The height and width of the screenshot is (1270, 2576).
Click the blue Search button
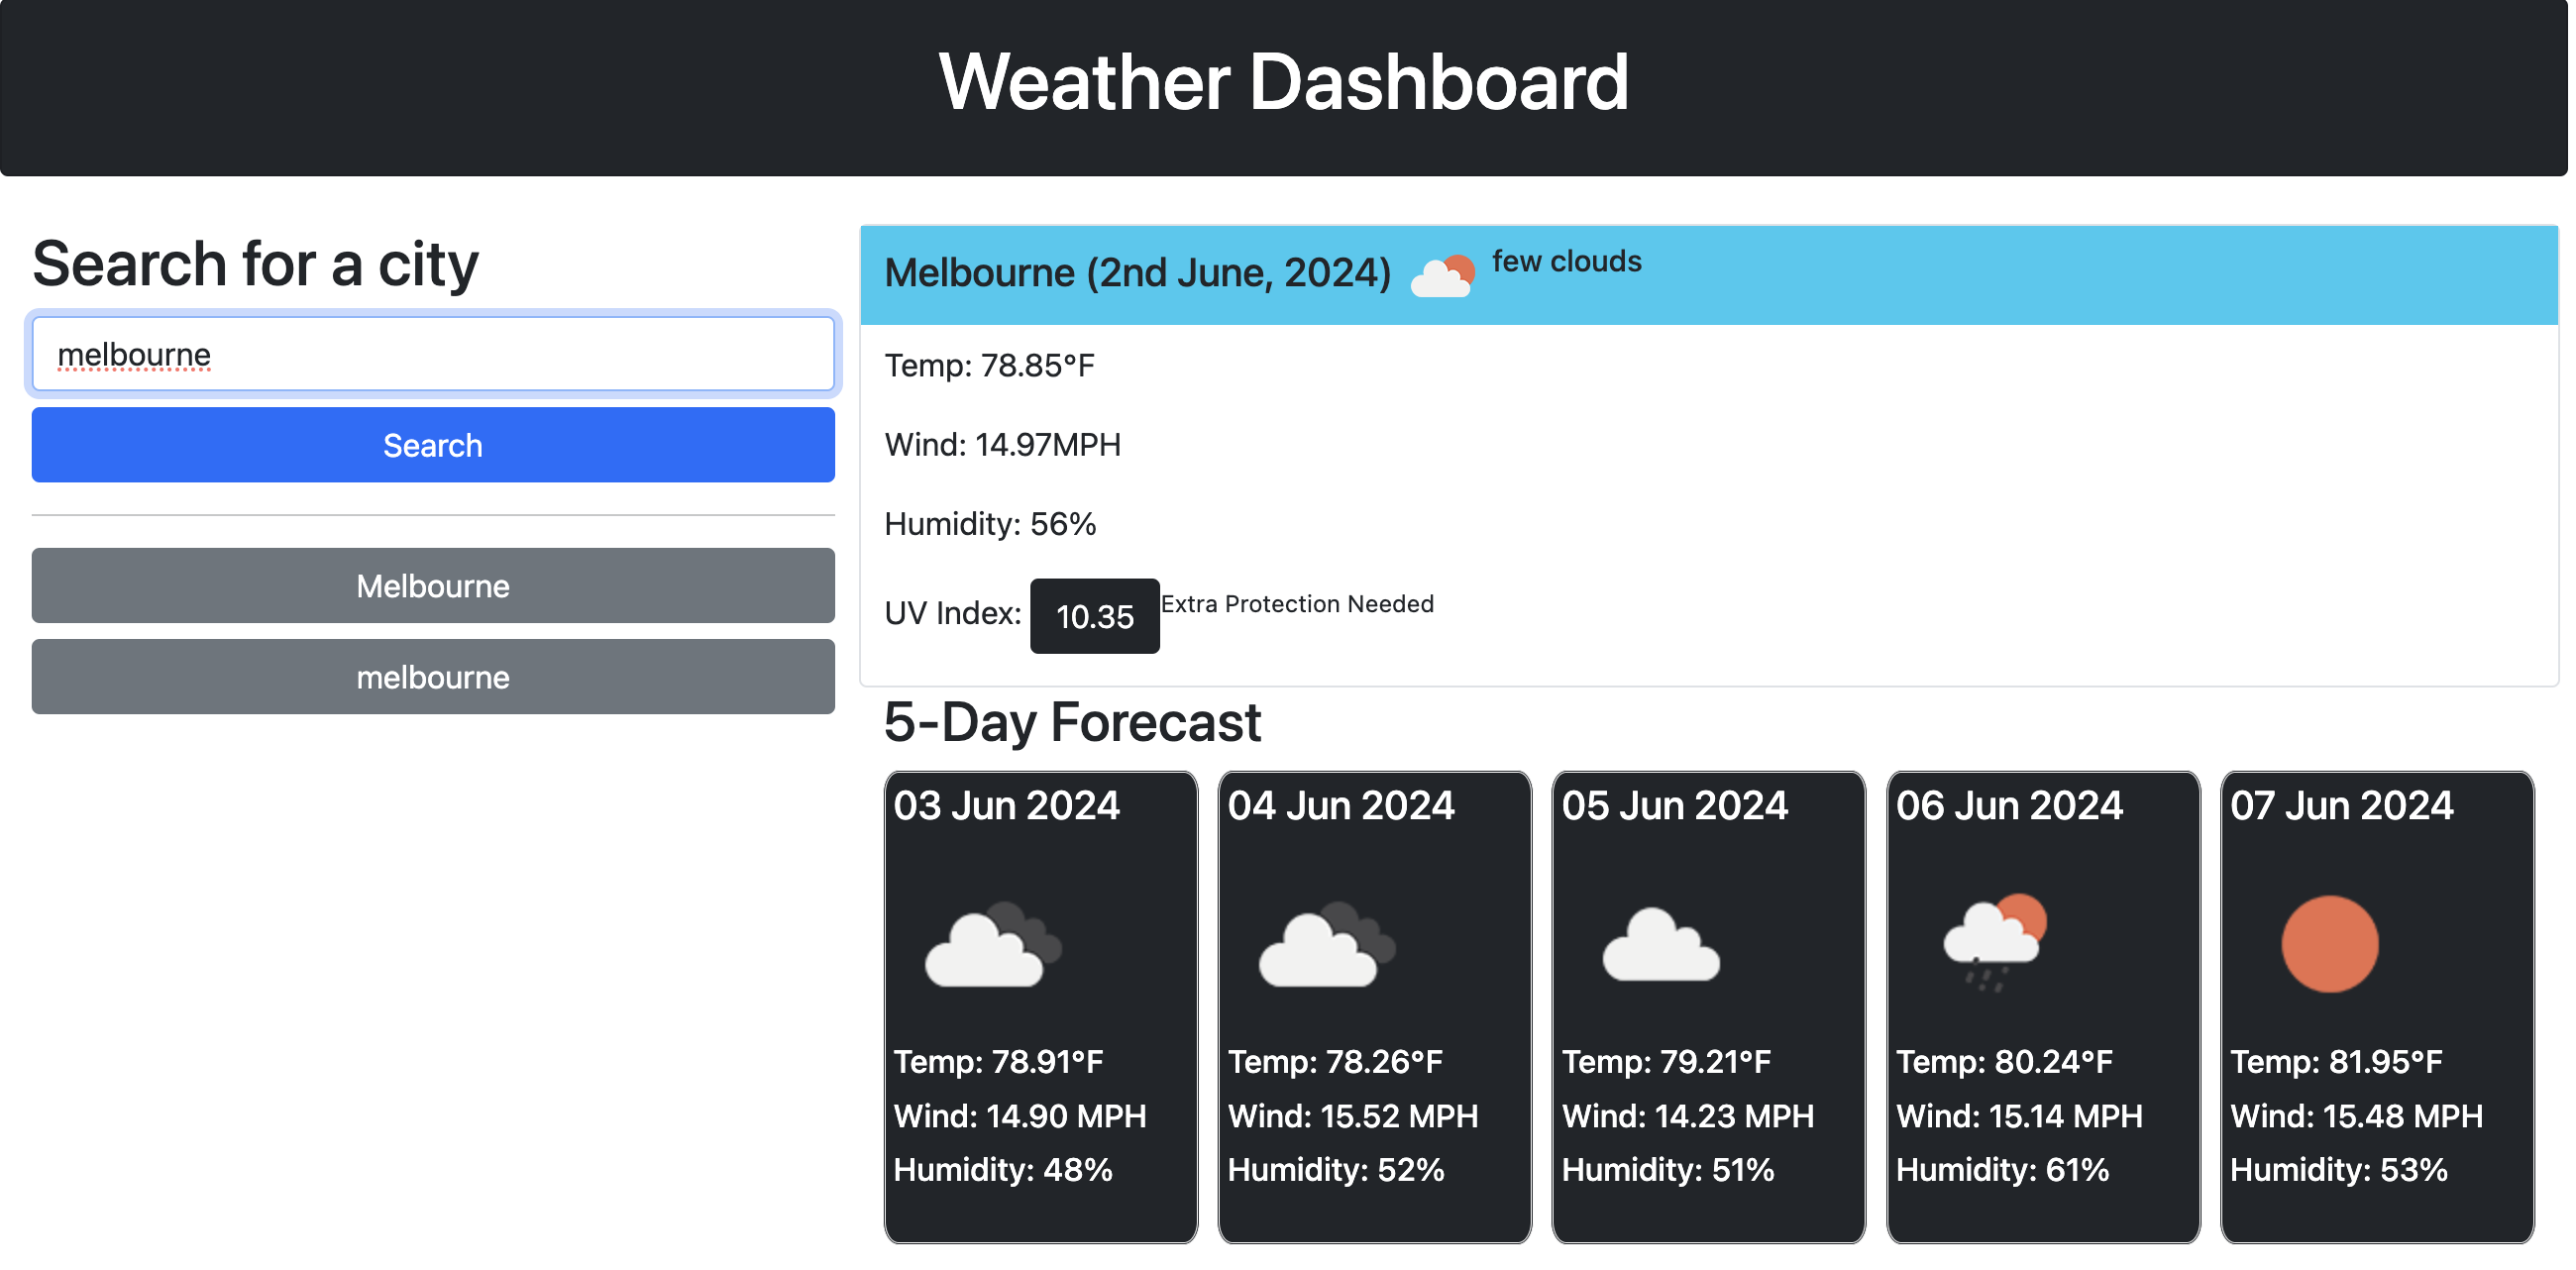point(432,445)
